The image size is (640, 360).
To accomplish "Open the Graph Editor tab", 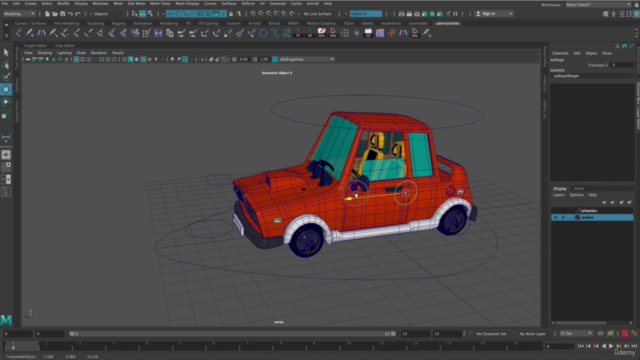I will 36,46.
